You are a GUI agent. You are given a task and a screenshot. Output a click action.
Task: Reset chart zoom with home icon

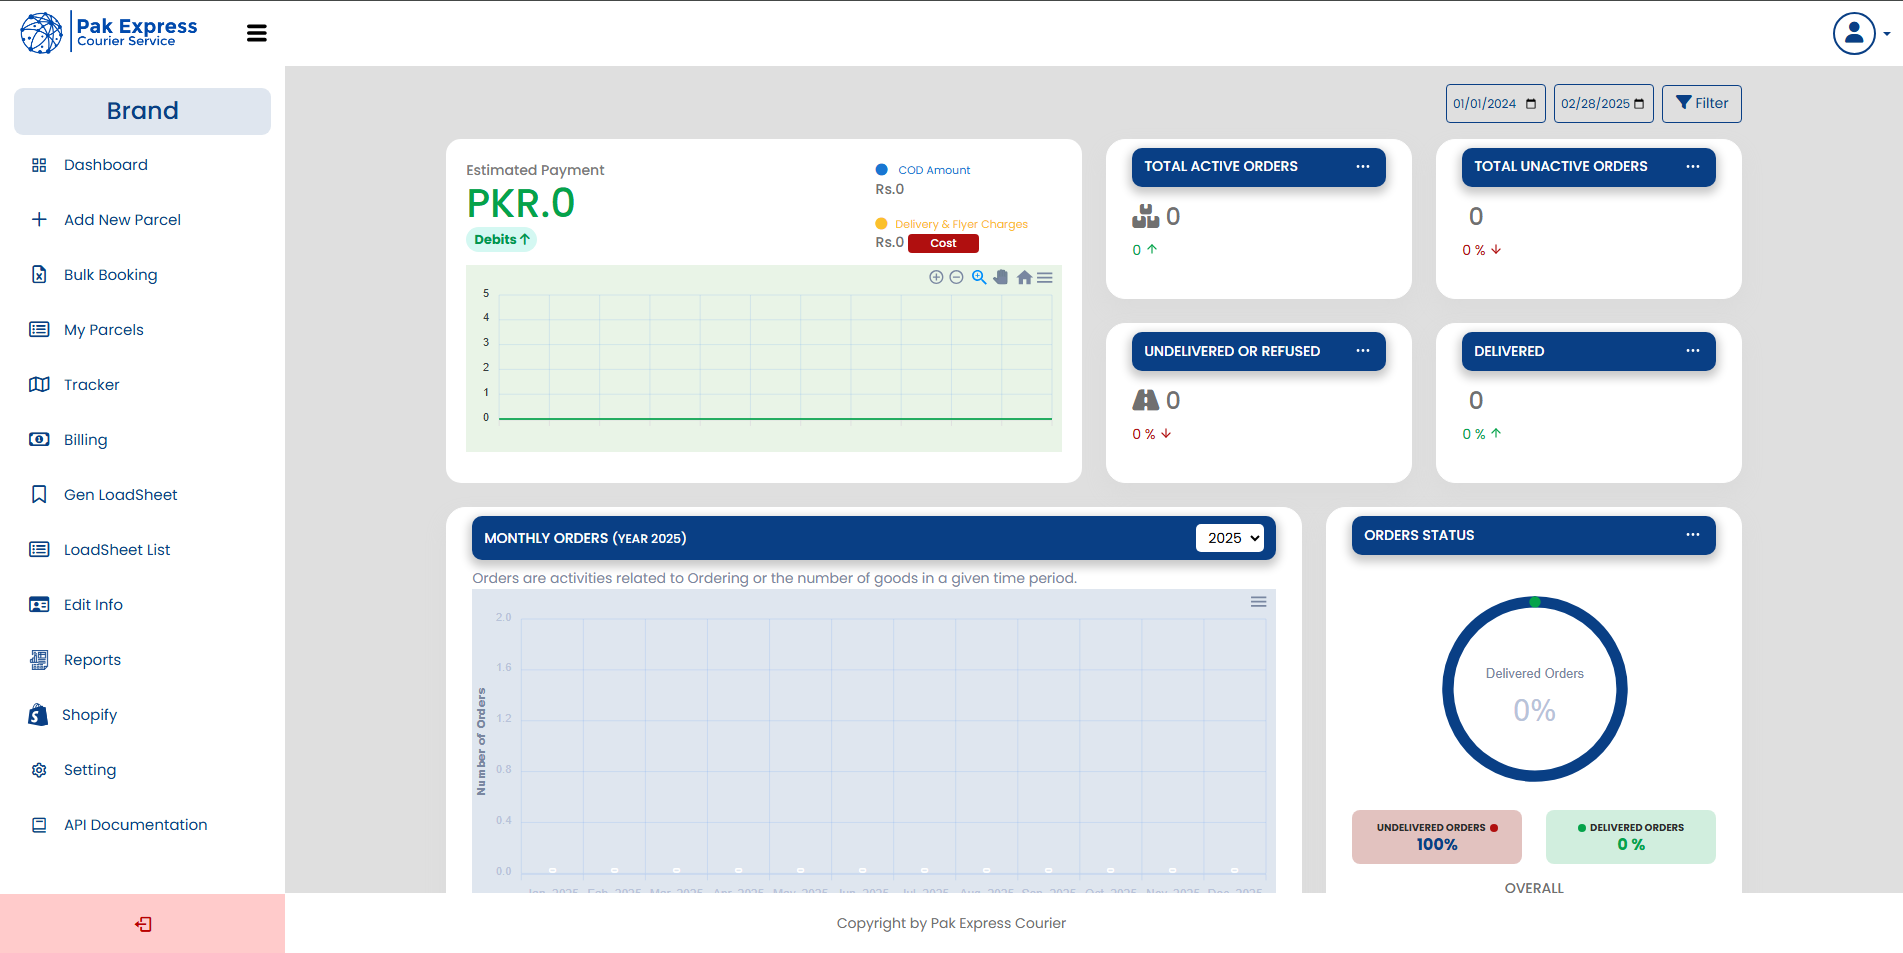point(1024,277)
